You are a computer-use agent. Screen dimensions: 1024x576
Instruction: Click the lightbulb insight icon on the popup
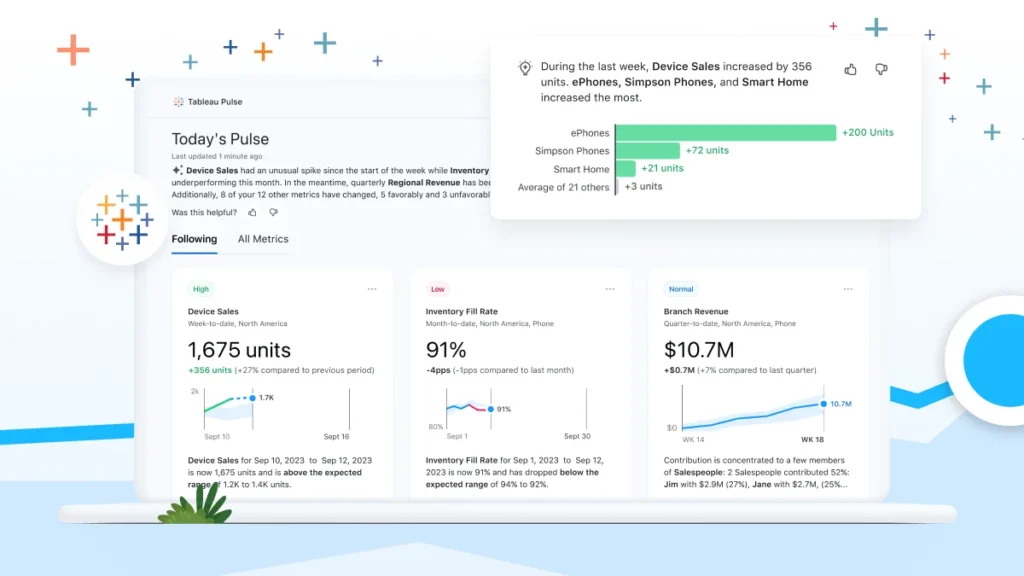[x=525, y=68]
